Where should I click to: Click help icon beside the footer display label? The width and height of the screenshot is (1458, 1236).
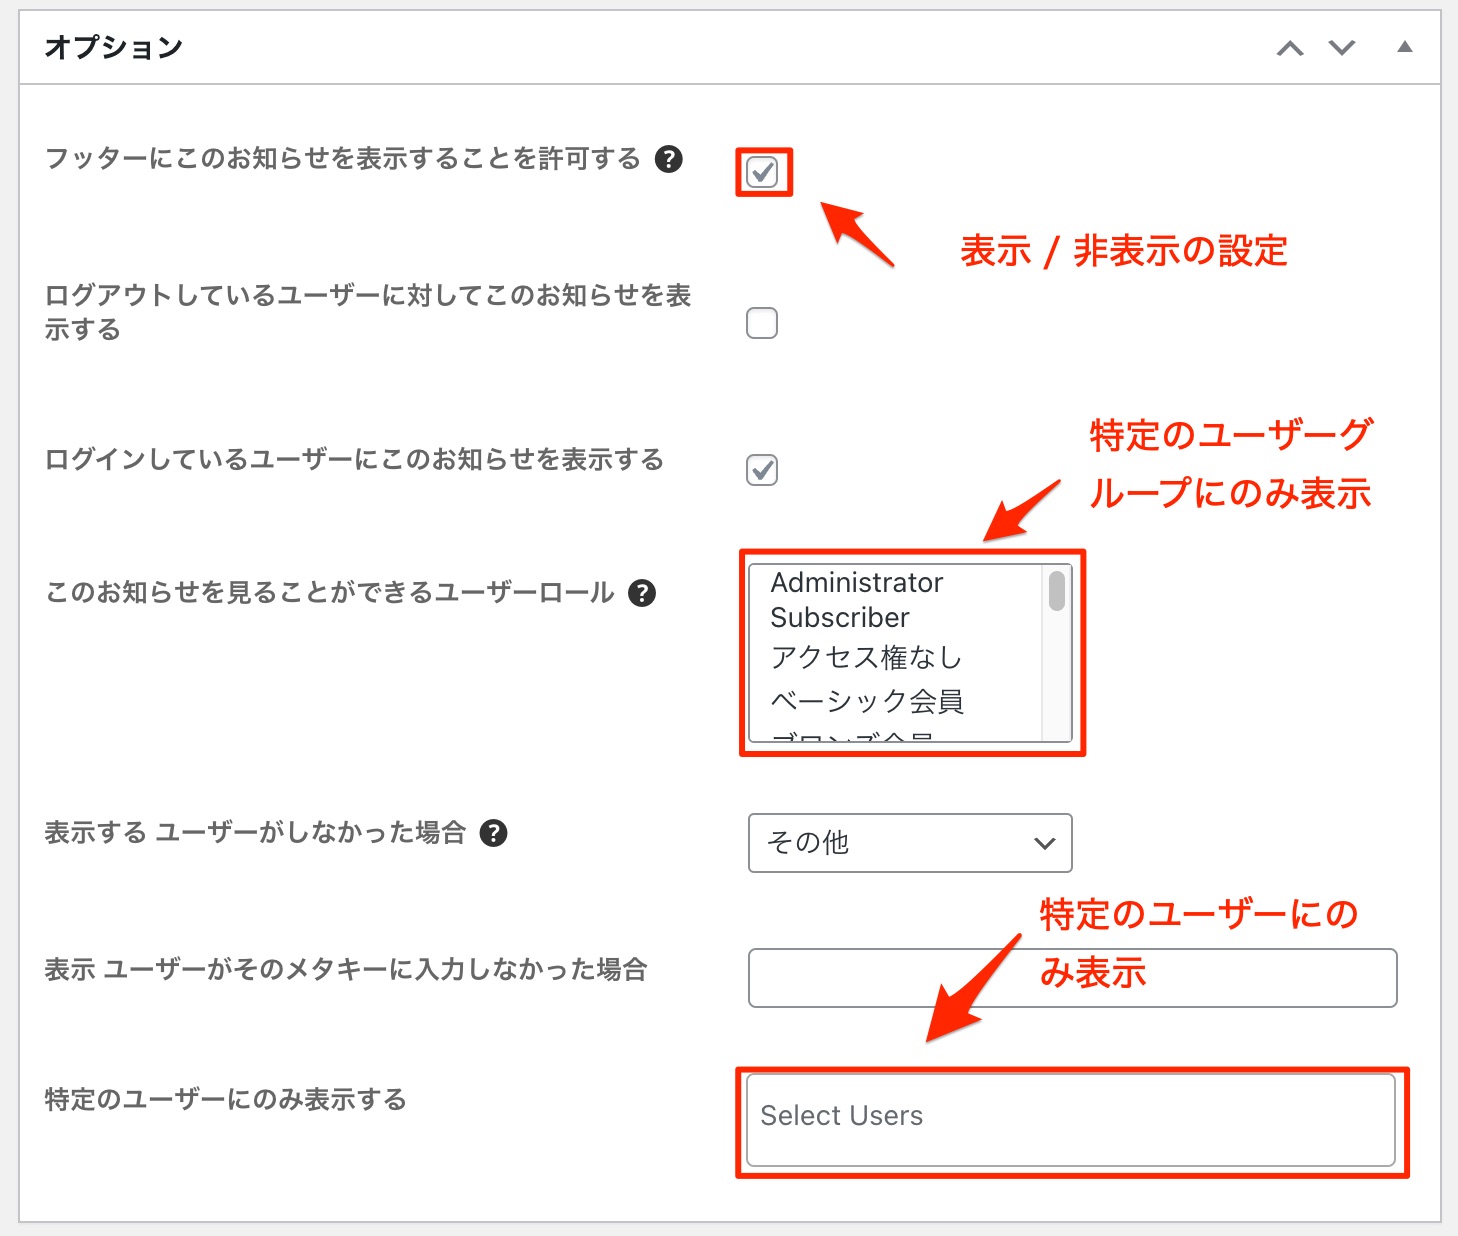[668, 159]
